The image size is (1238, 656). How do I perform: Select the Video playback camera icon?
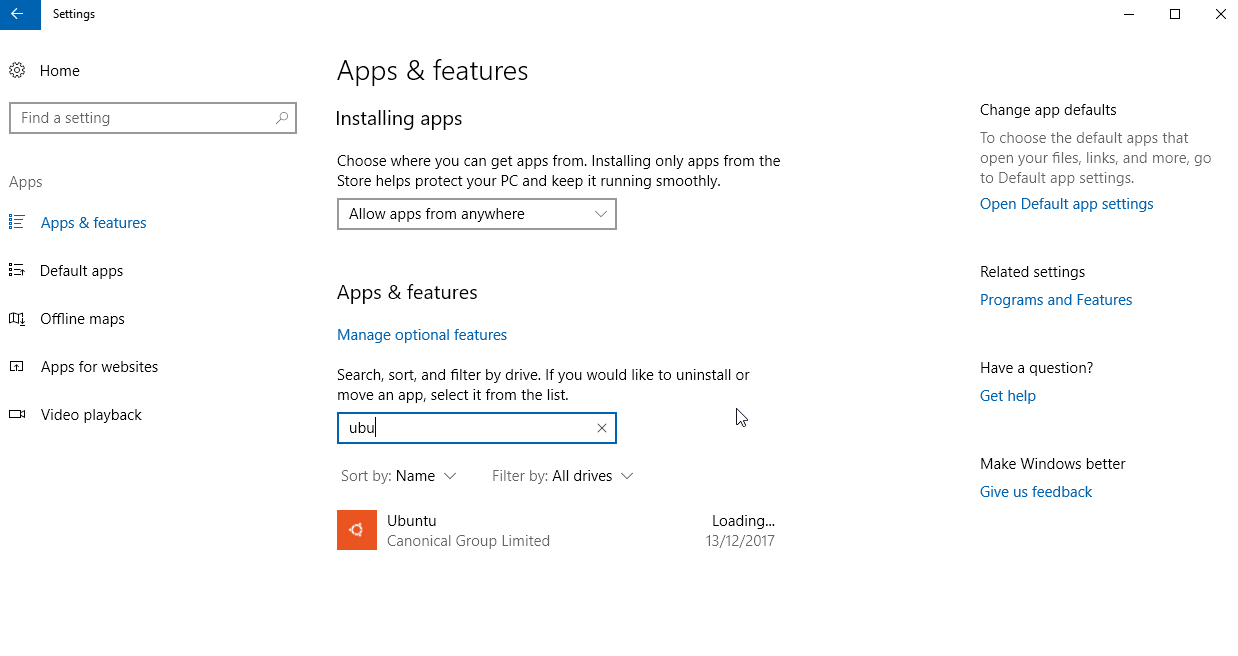16,415
